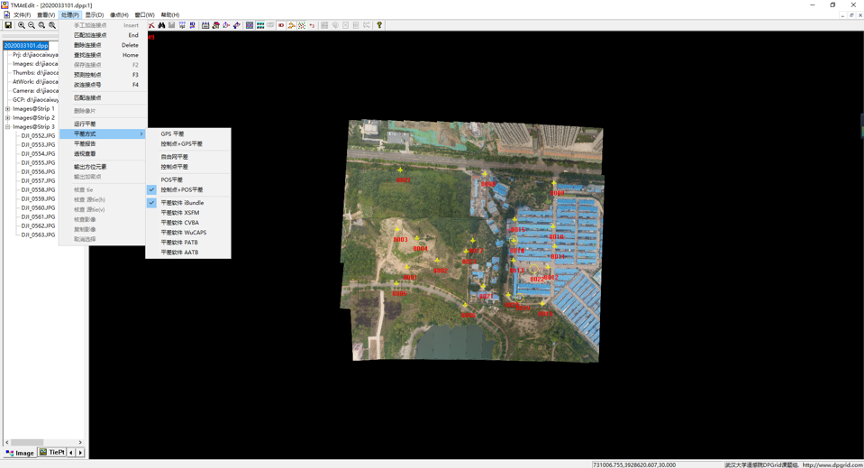The height and width of the screenshot is (468, 864).
Task: Click left panel horizontal scrollbar thumb
Action: 27,442
